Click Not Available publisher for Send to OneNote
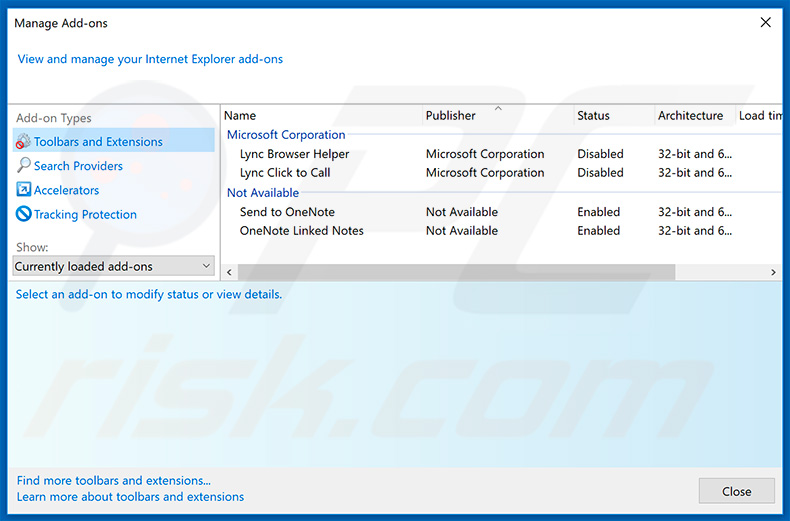 point(462,212)
